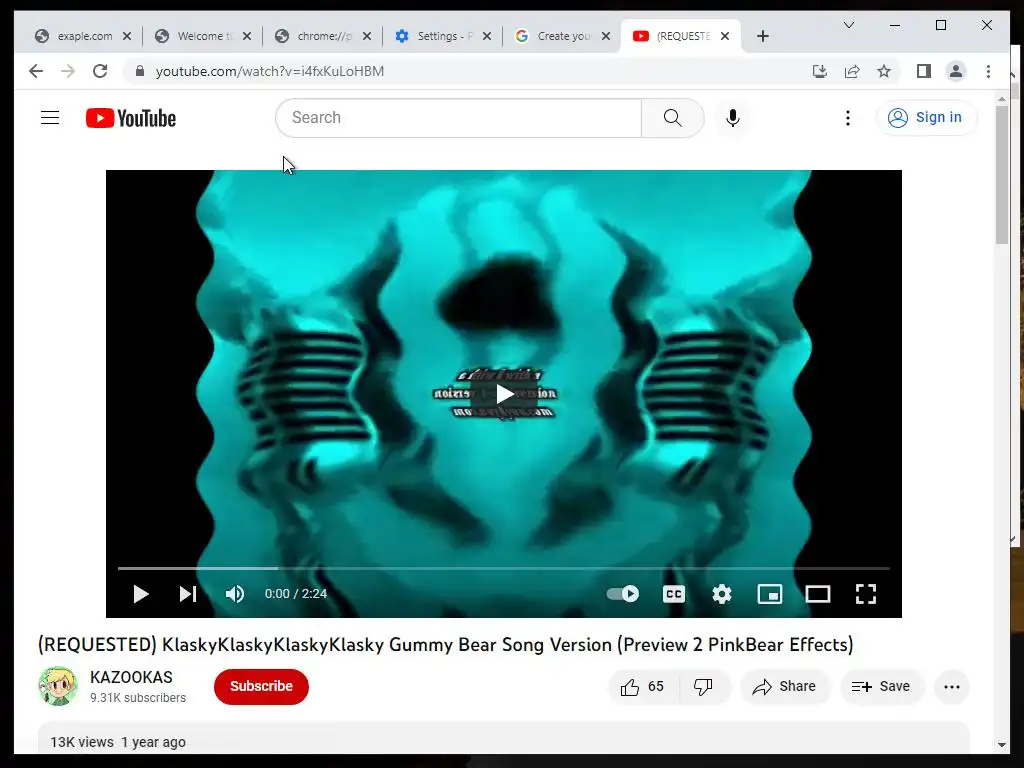Play the video using bottom-left play button

(x=140, y=594)
